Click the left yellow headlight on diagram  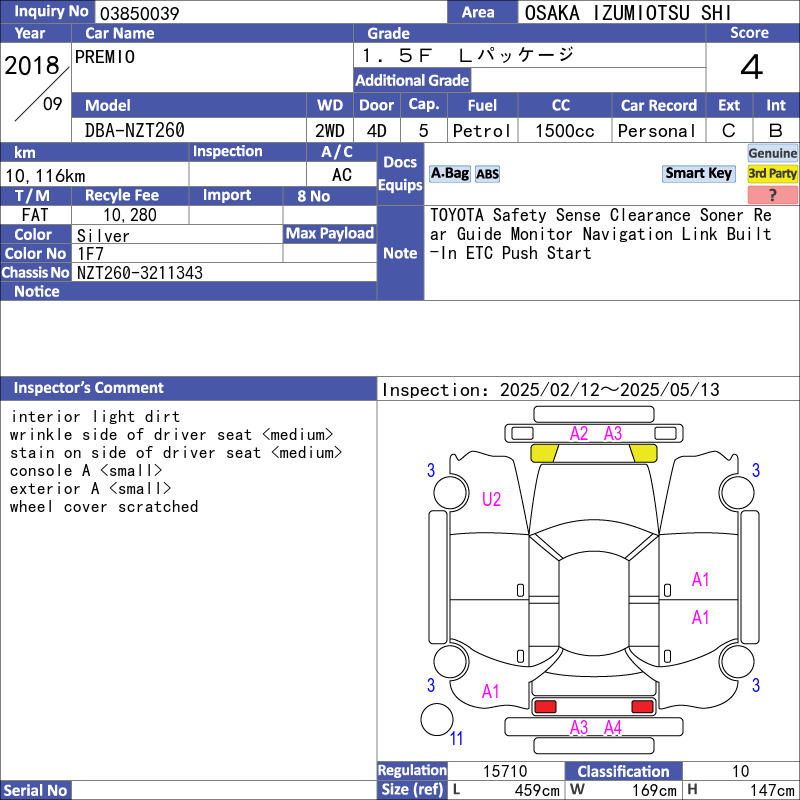(544, 453)
